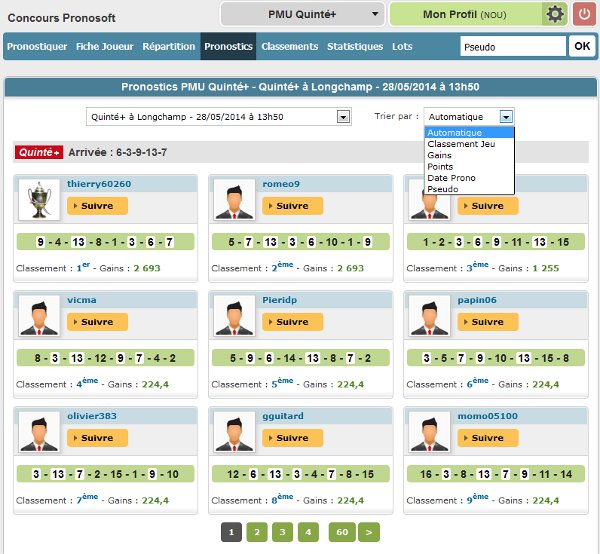600x554 pixels.
Task: Go to page 4 of results
Action: click(x=308, y=532)
